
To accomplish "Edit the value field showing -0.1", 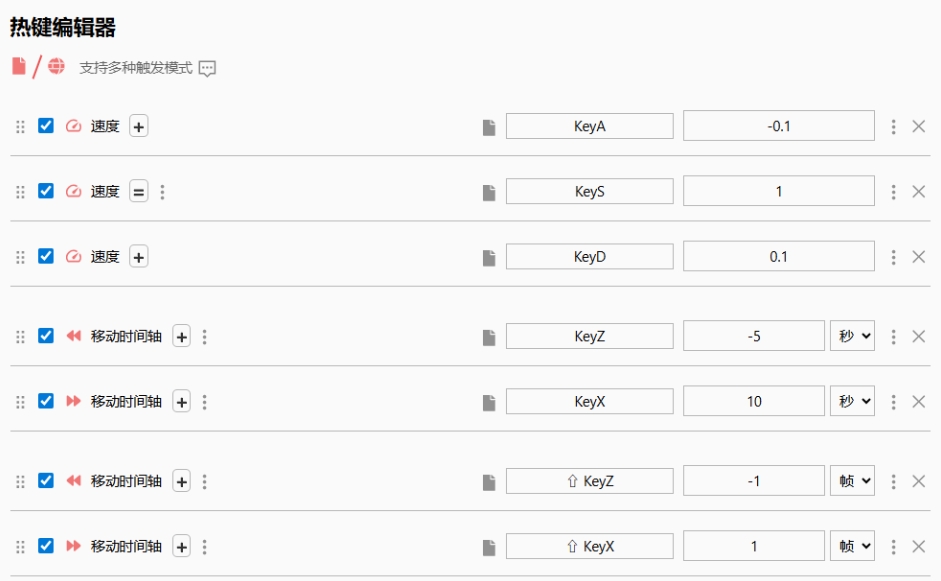I will (x=778, y=126).
